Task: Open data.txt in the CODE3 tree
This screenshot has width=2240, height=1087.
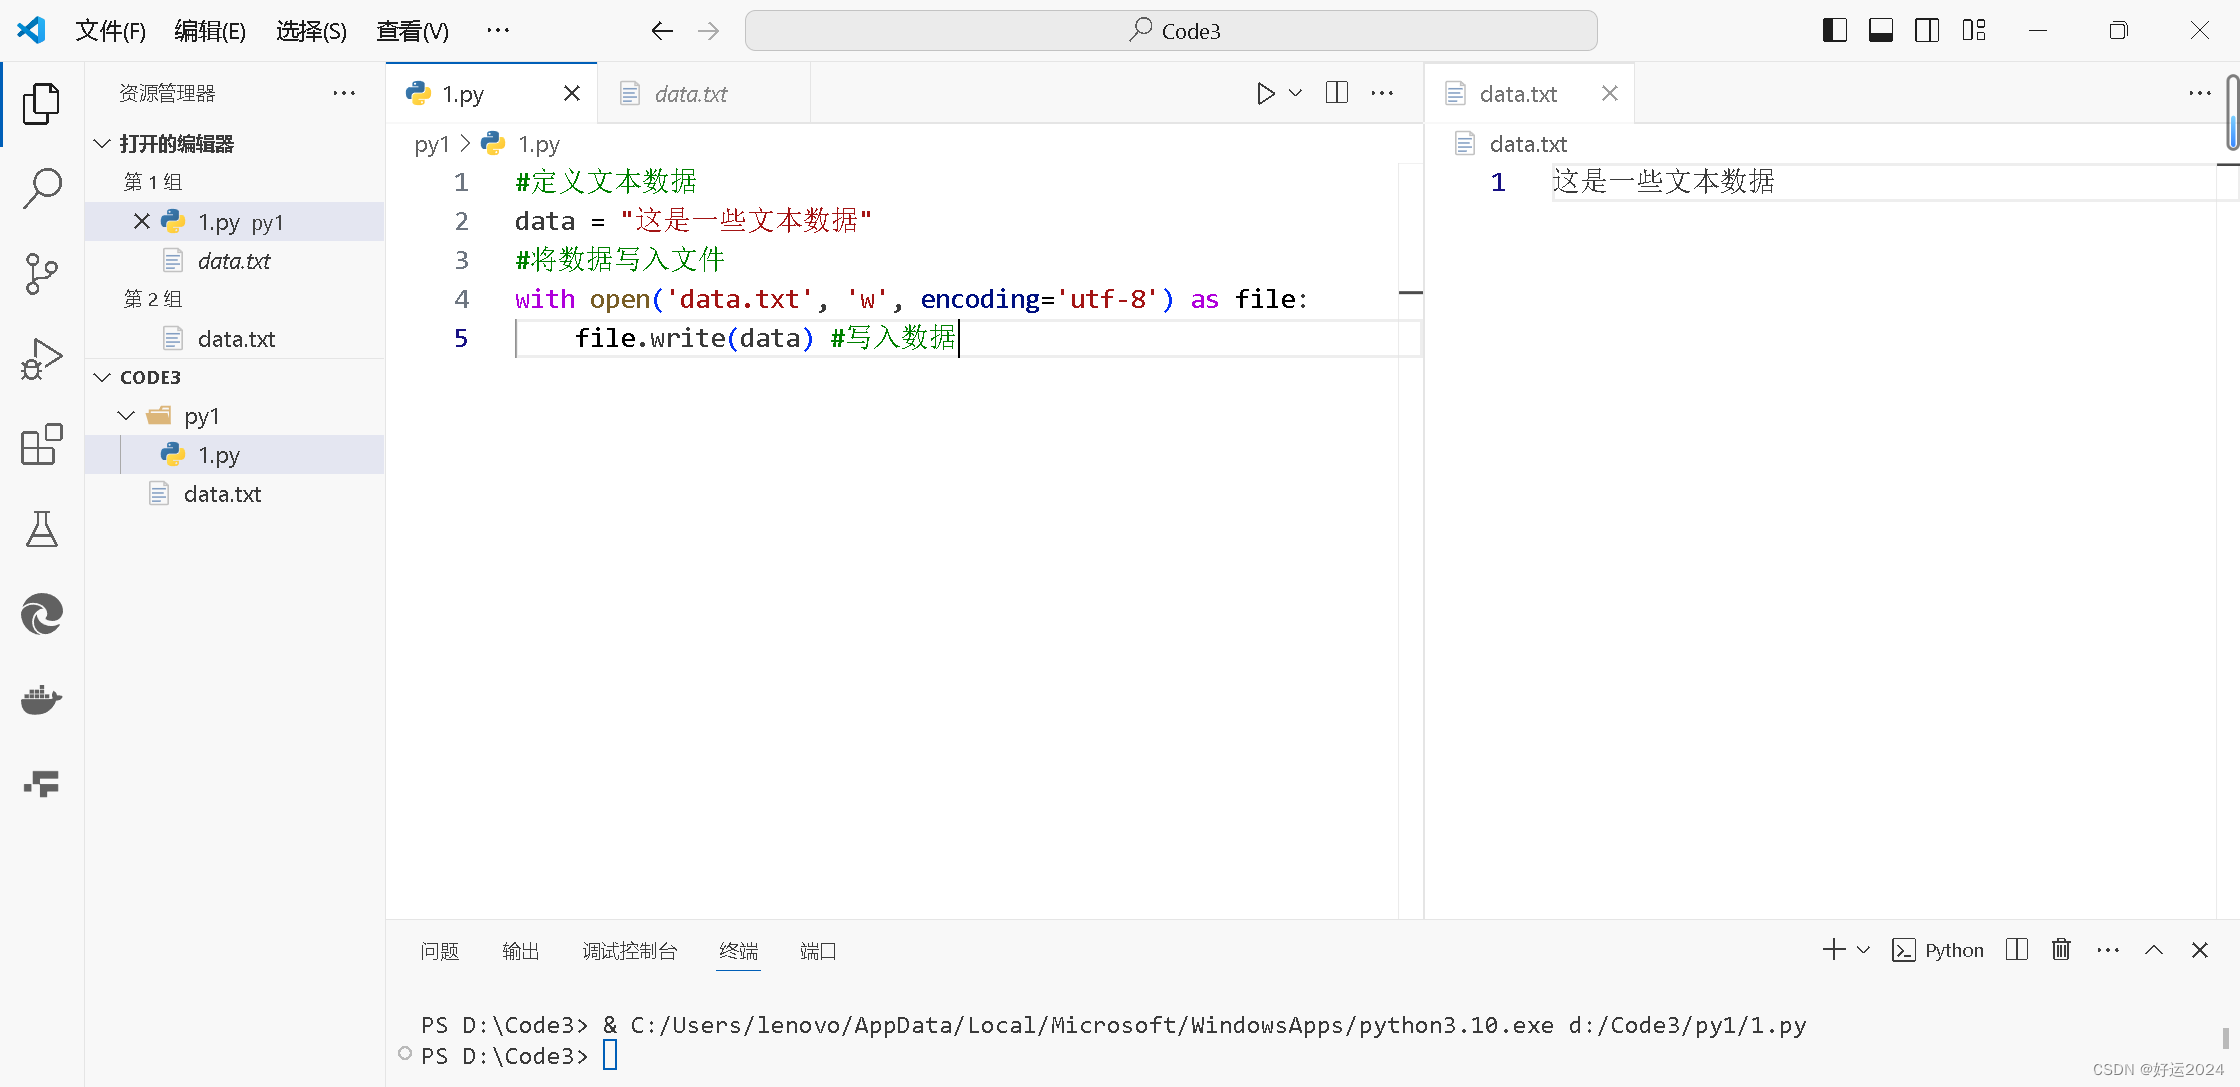Action: tap(222, 494)
